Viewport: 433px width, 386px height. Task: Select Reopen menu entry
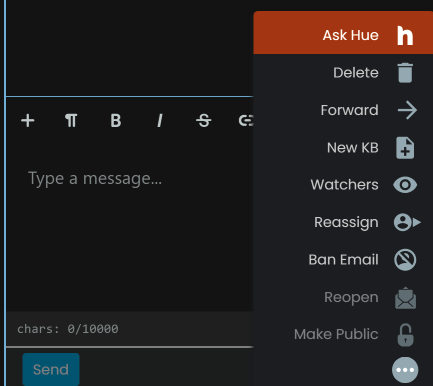coord(343,297)
